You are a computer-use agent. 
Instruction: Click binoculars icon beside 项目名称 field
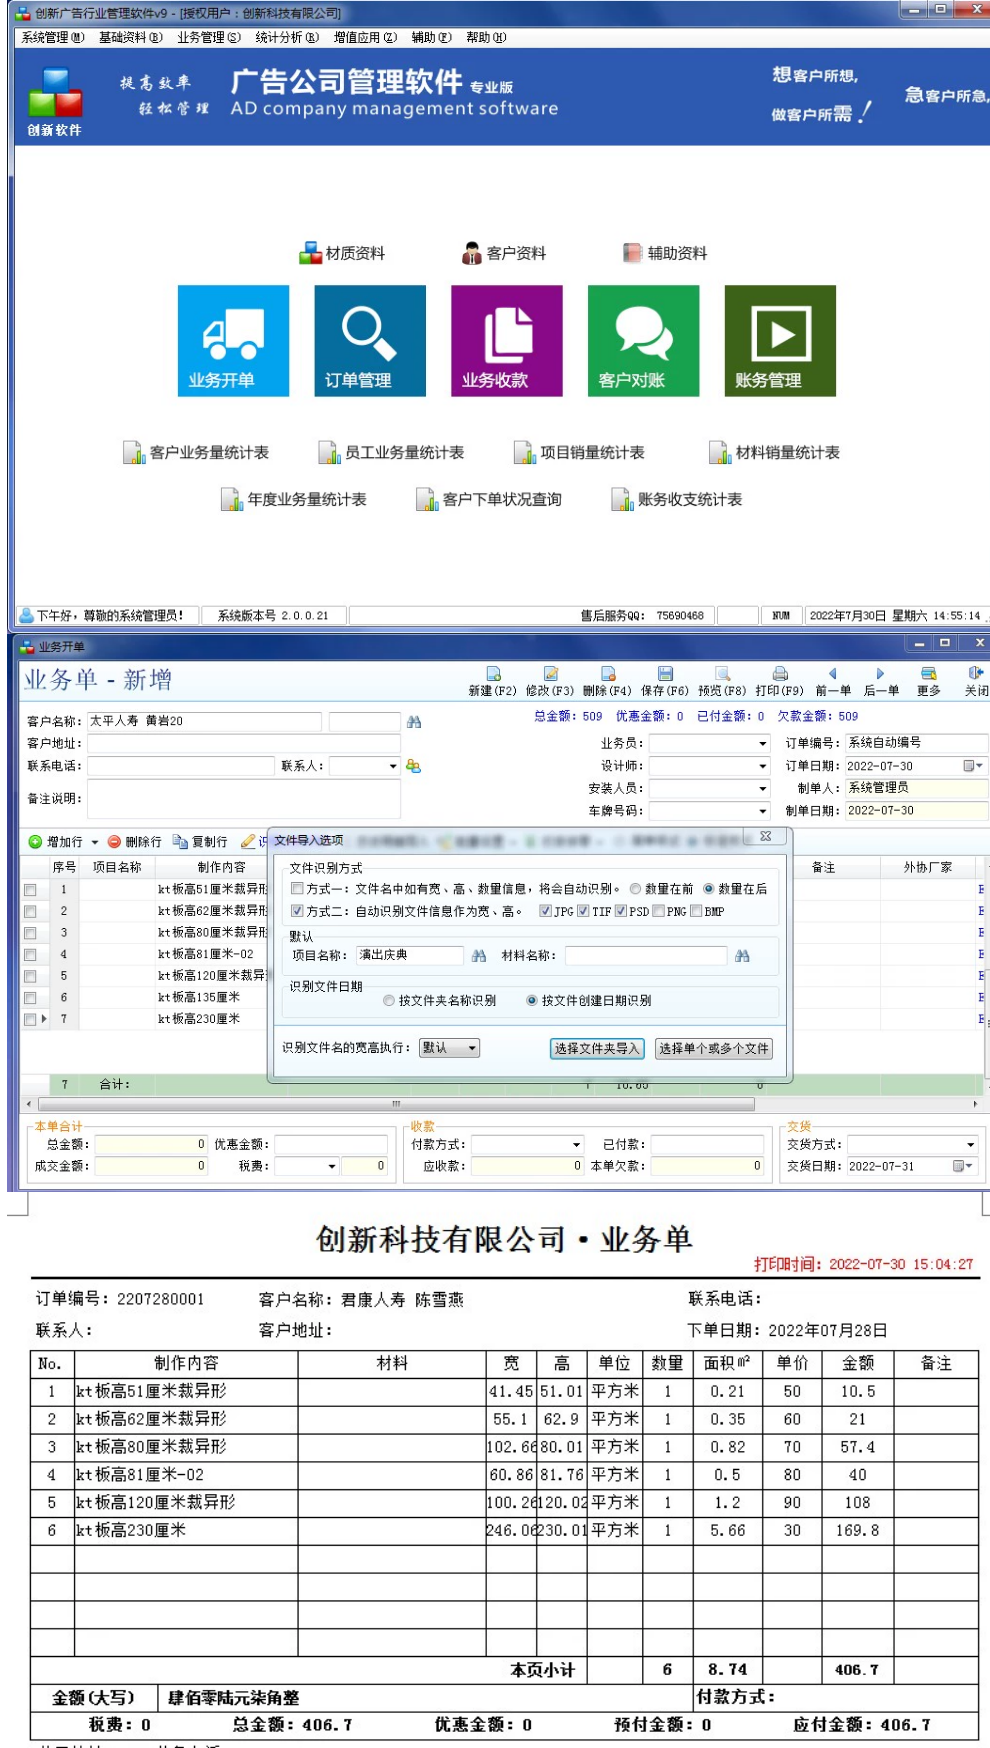(479, 956)
